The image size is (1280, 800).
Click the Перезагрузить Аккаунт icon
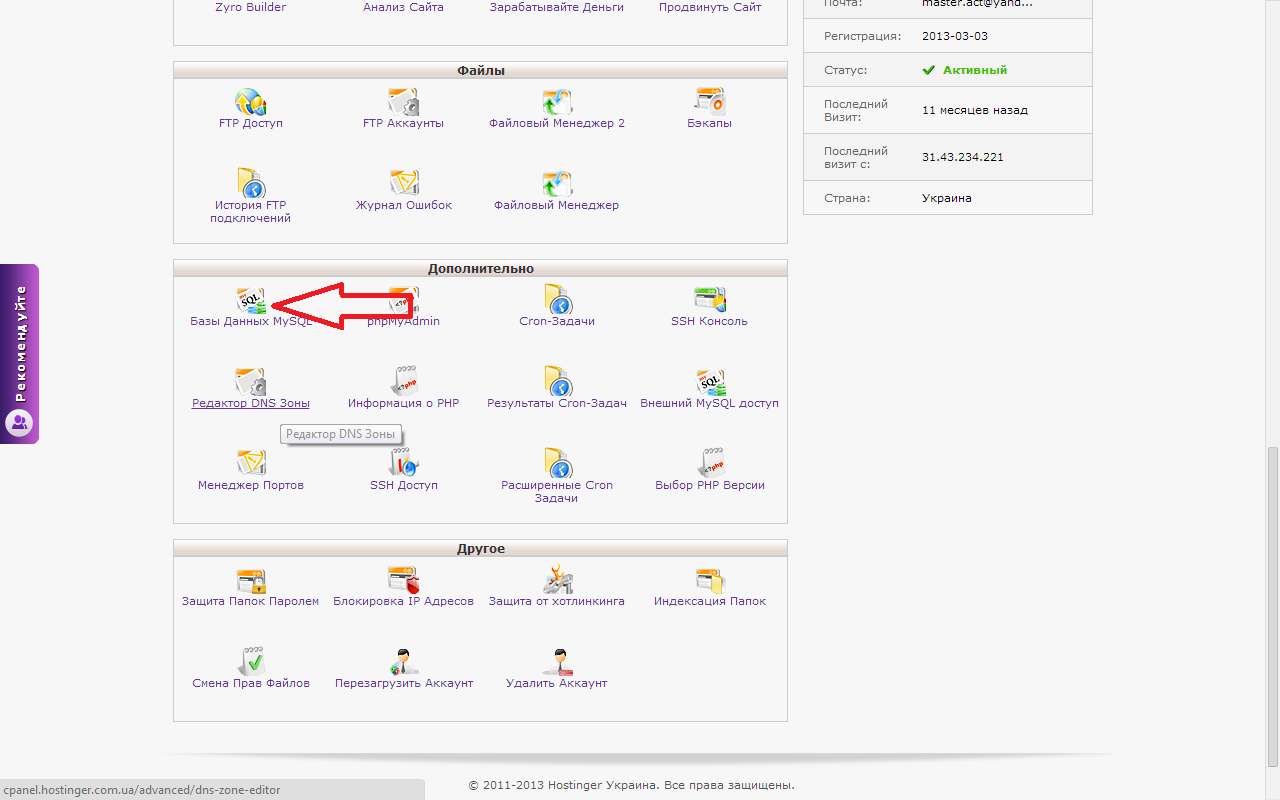click(x=403, y=661)
